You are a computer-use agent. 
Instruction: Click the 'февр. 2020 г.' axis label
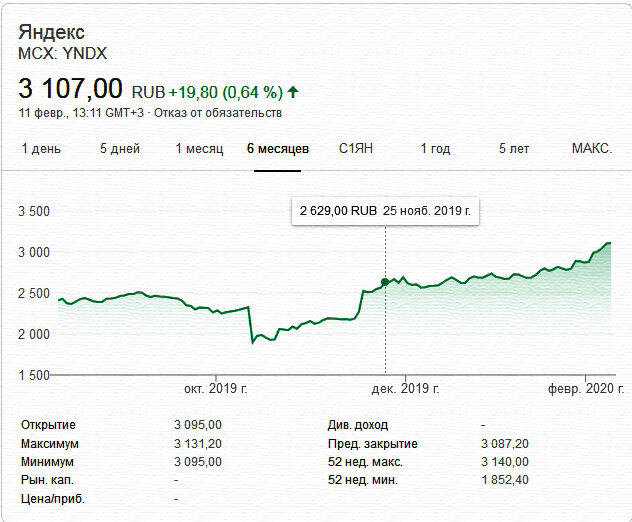[x=586, y=389]
